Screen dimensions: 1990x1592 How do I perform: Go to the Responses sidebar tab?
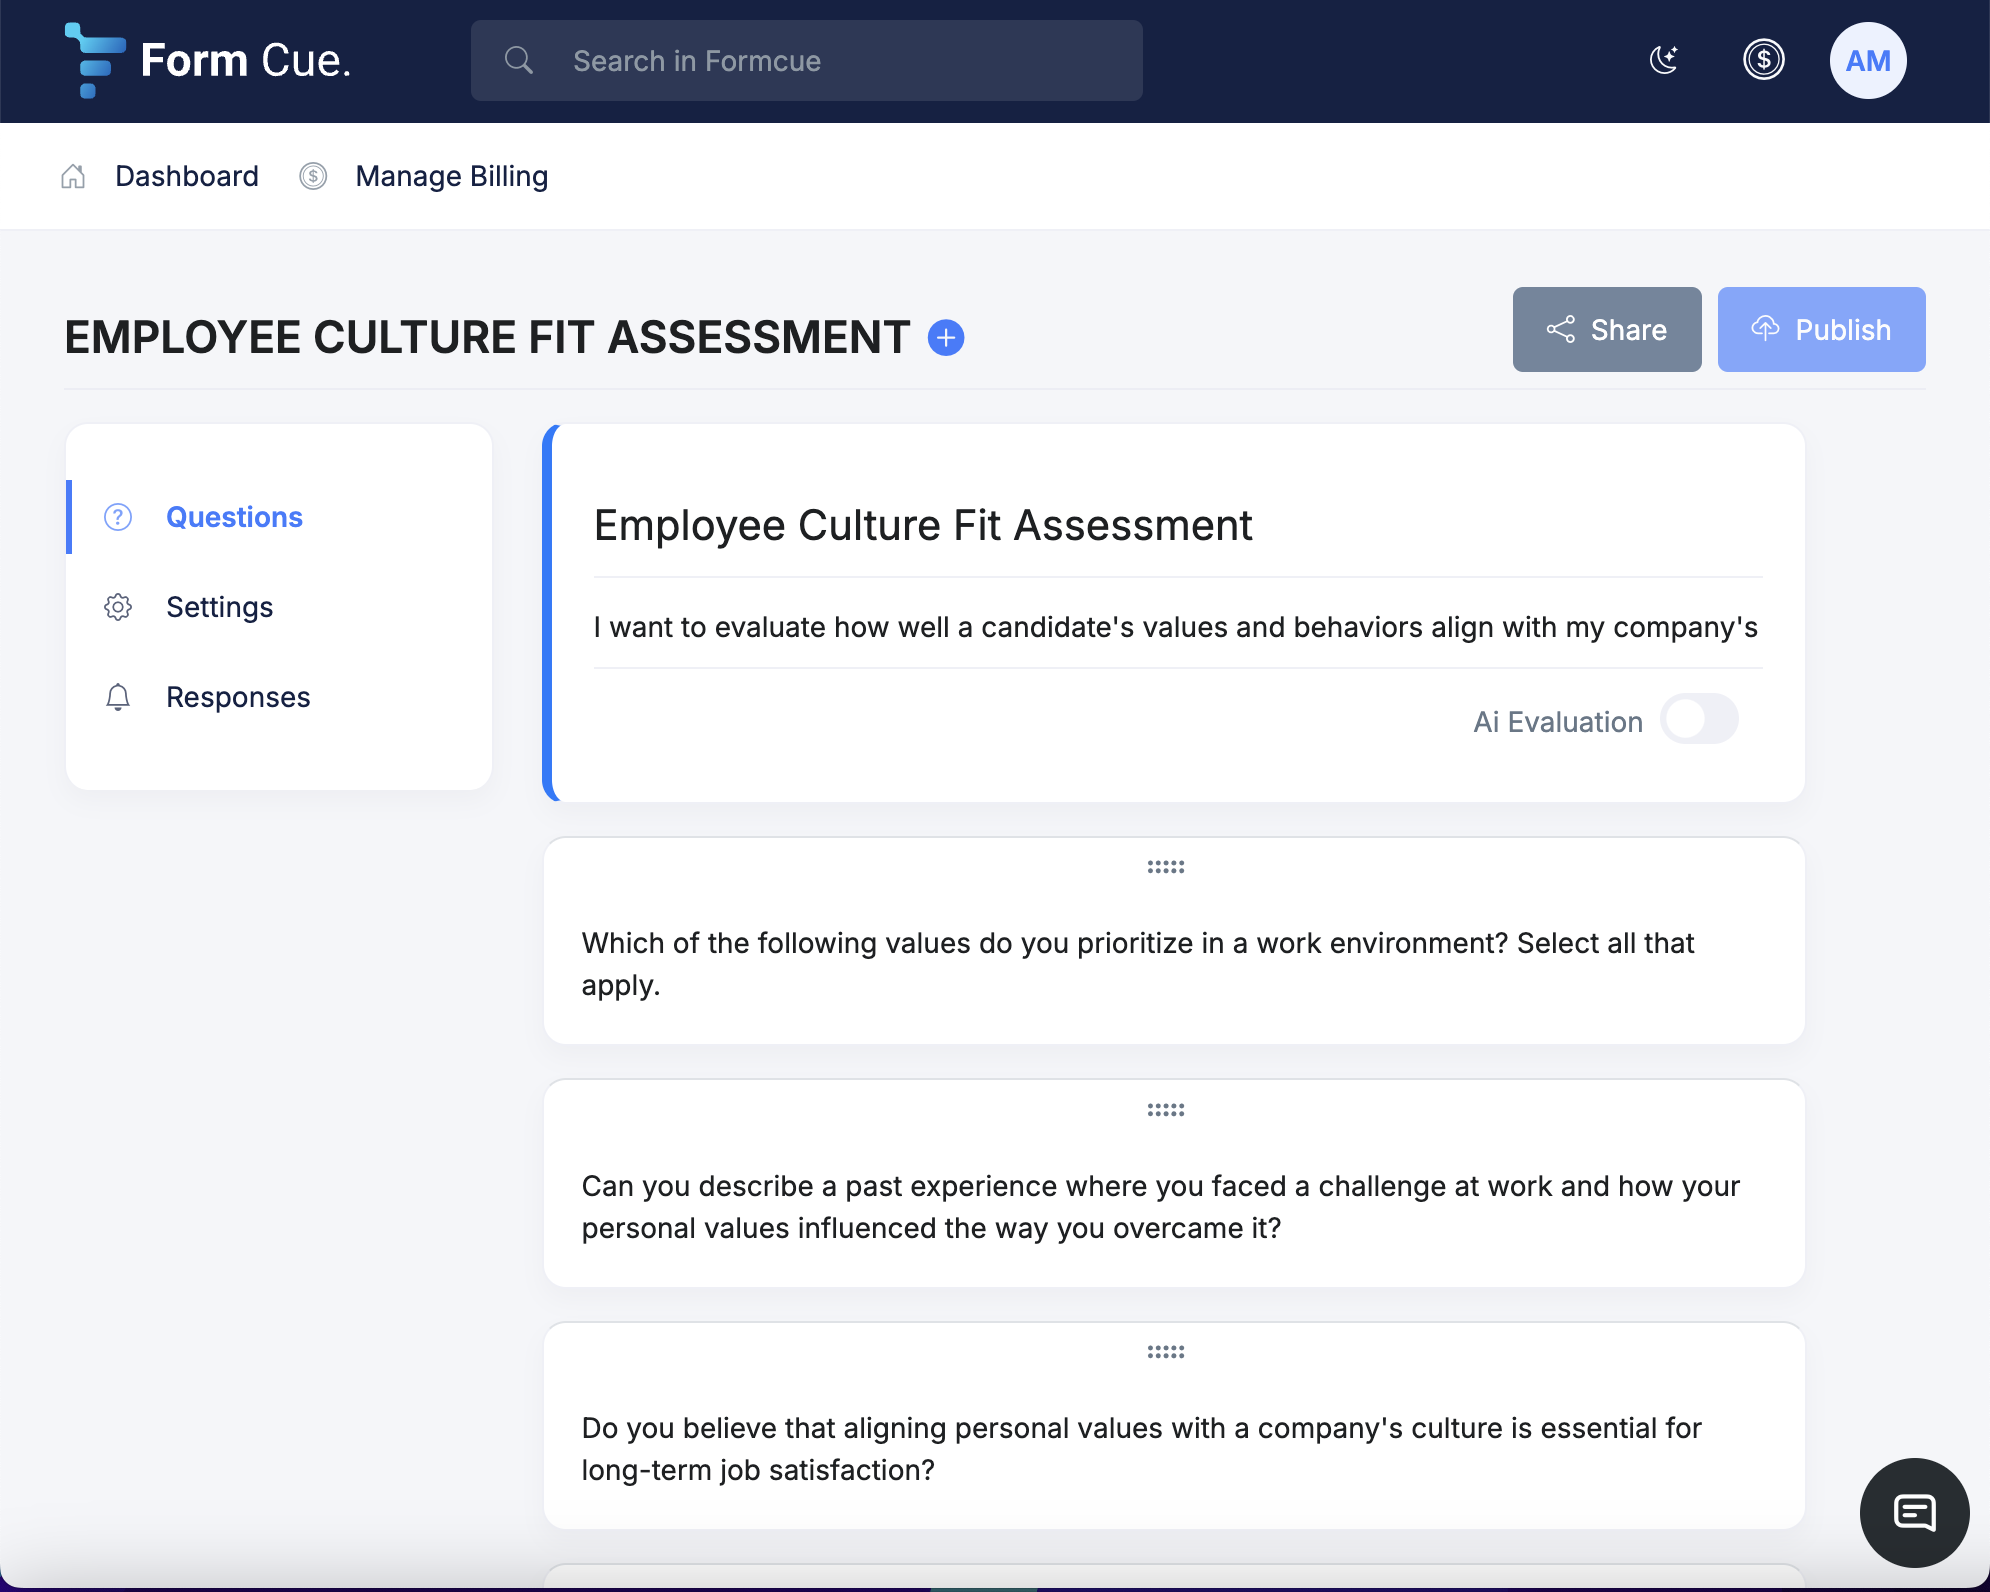(238, 697)
